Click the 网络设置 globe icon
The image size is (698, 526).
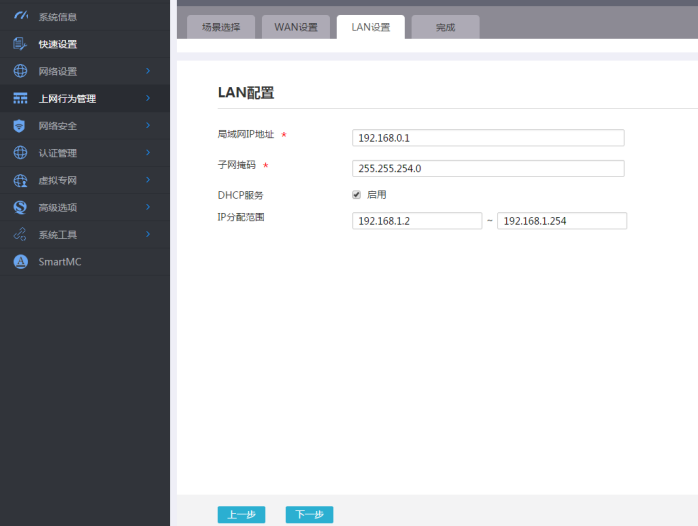pyautogui.click(x=20, y=71)
